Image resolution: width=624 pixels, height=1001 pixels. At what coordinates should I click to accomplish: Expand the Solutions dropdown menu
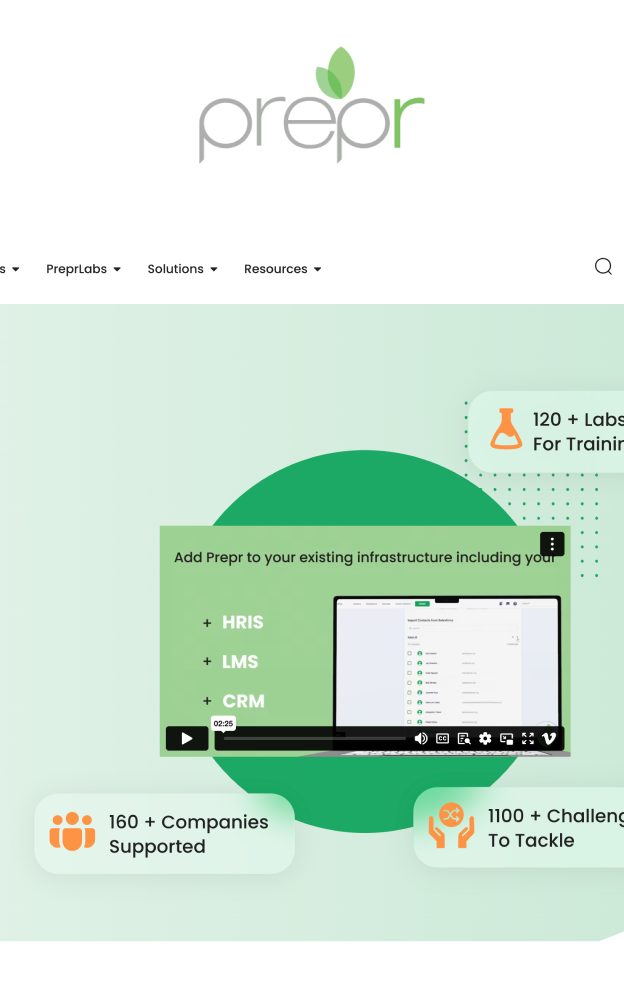coord(183,269)
